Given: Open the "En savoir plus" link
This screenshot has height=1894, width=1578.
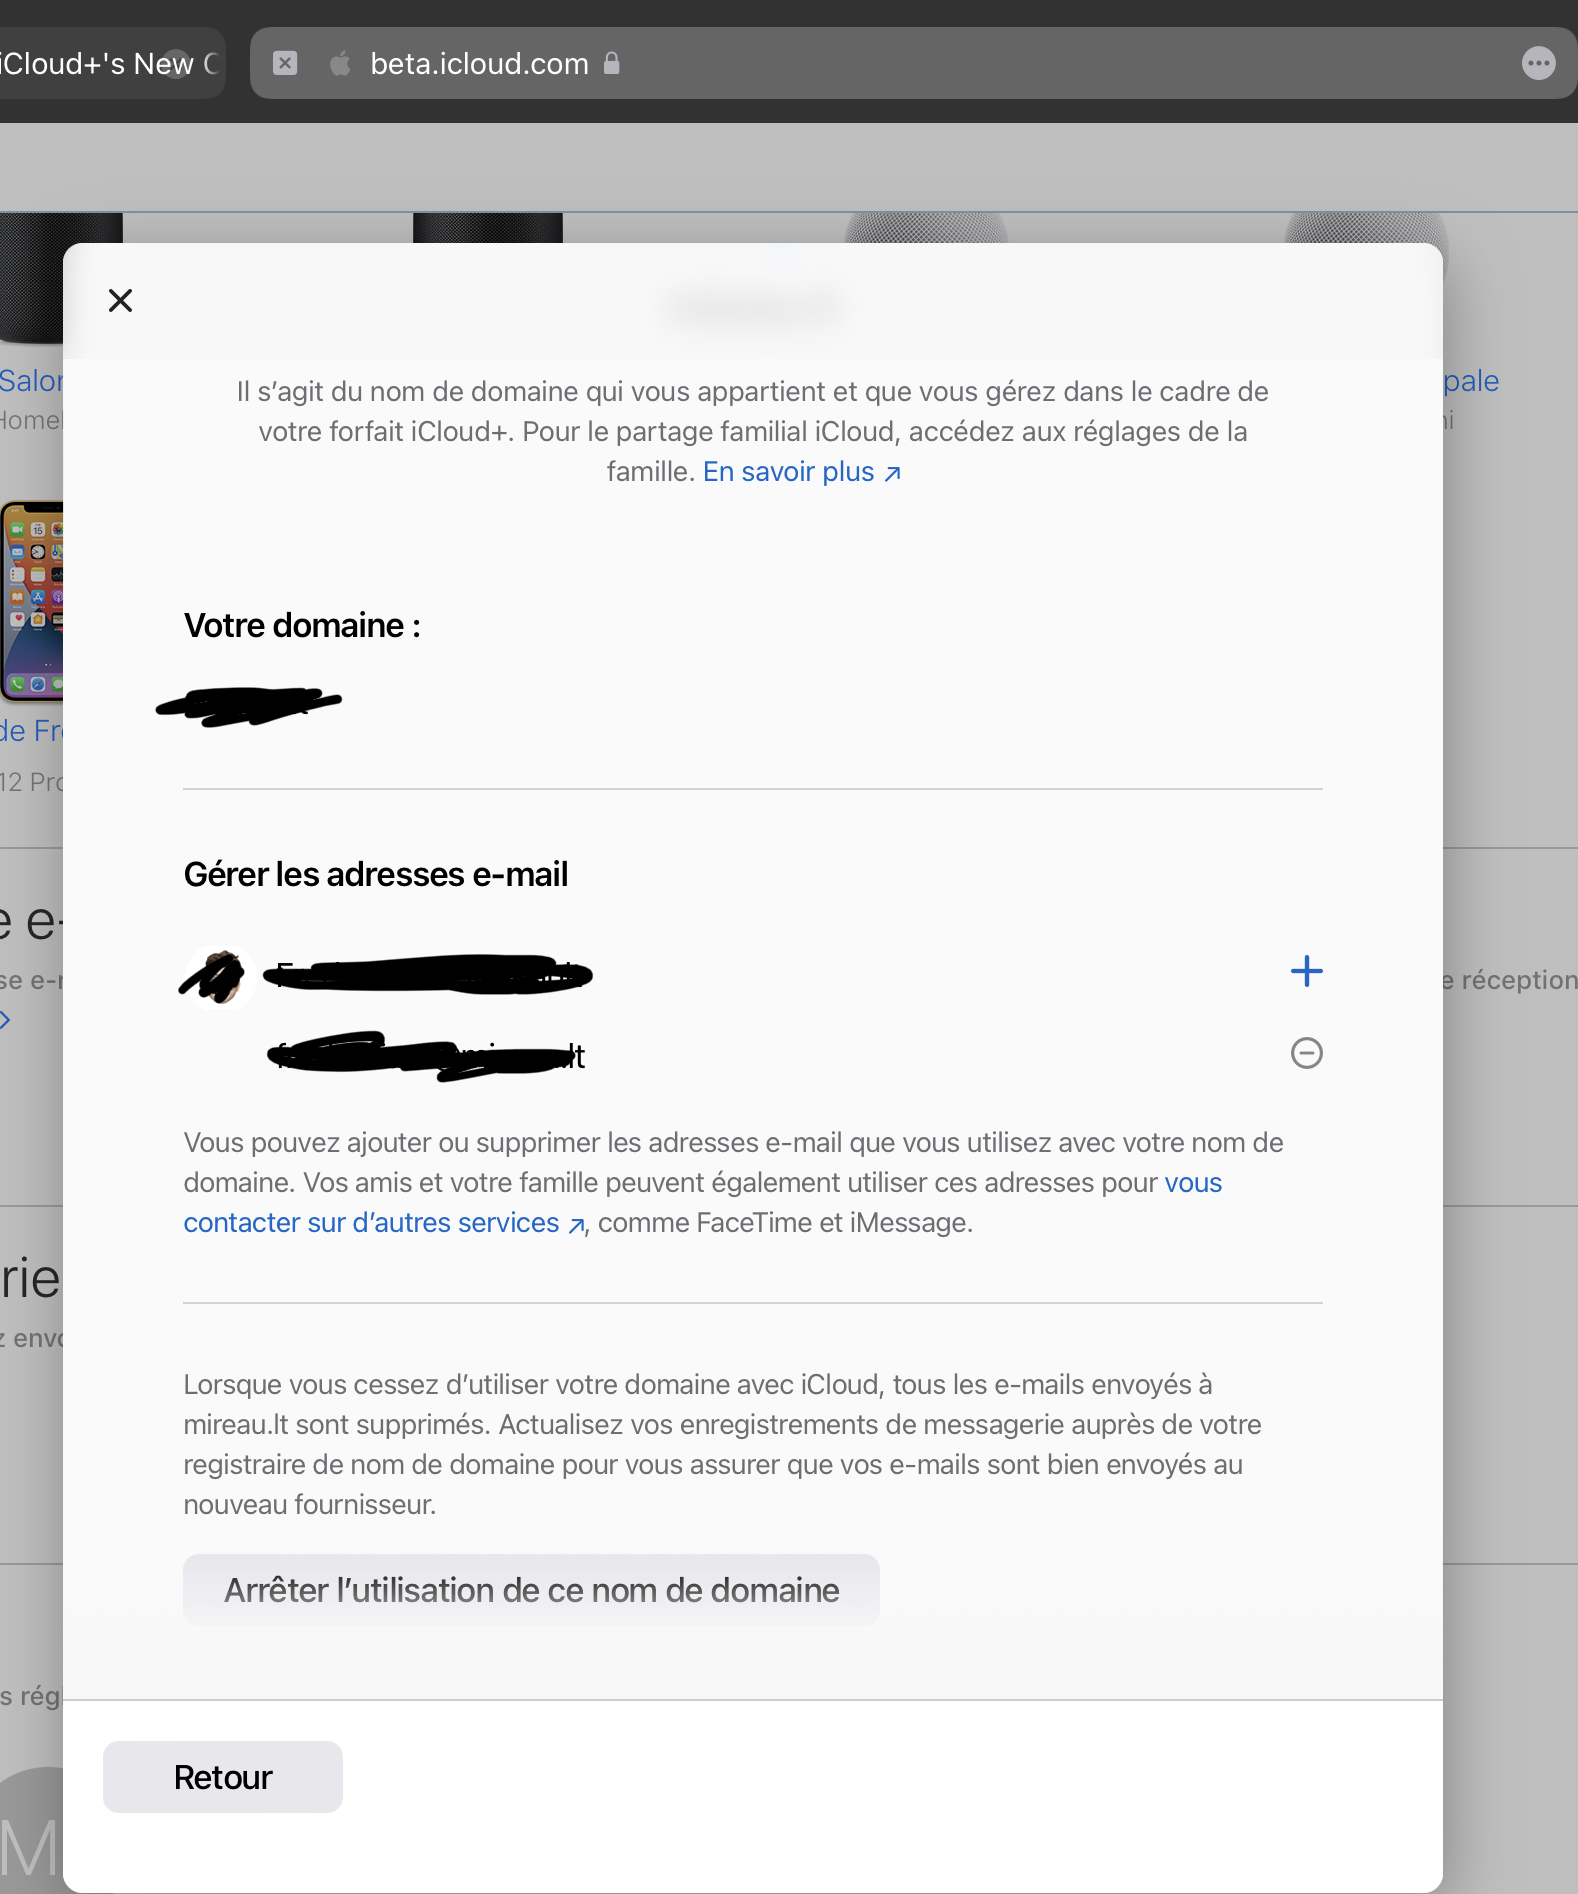Looking at the screenshot, I should (802, 472).
